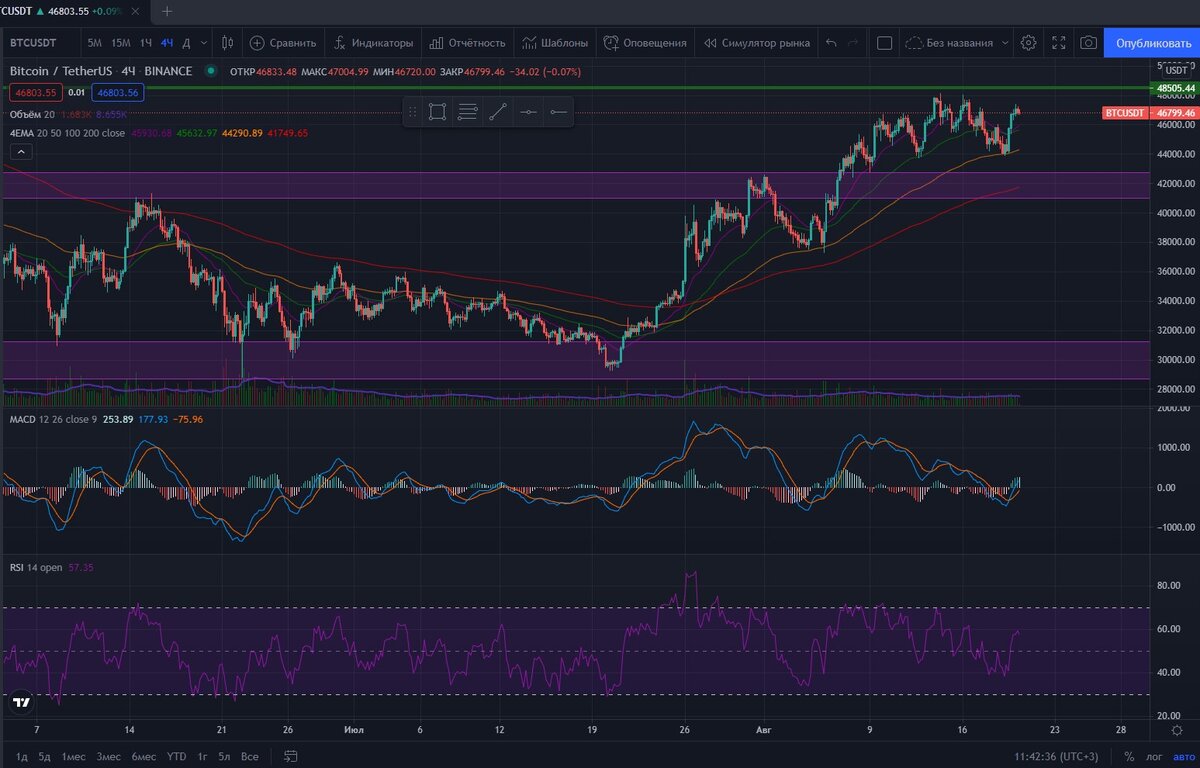Open the go-to-date calendar icon
This screenshot has width=1200, height=768.
point(290,756)
